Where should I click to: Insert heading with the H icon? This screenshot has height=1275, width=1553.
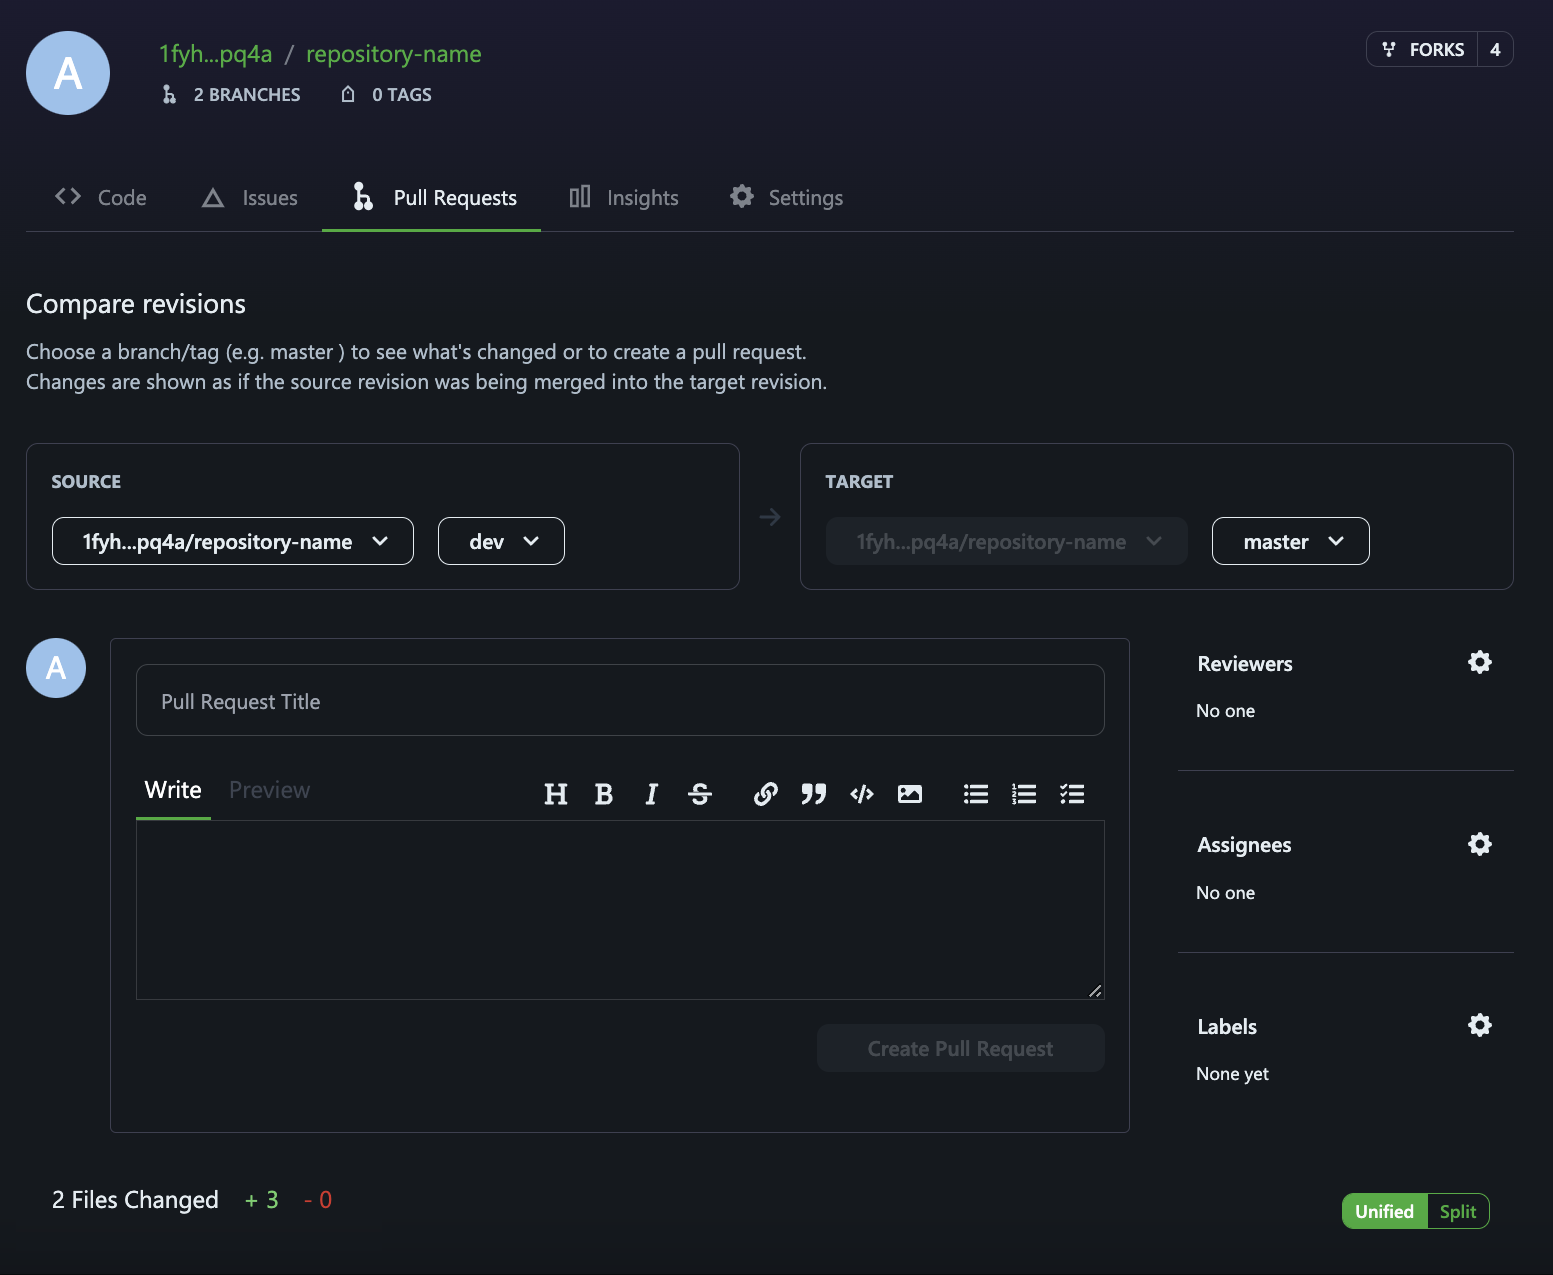[x=556, y=794]
